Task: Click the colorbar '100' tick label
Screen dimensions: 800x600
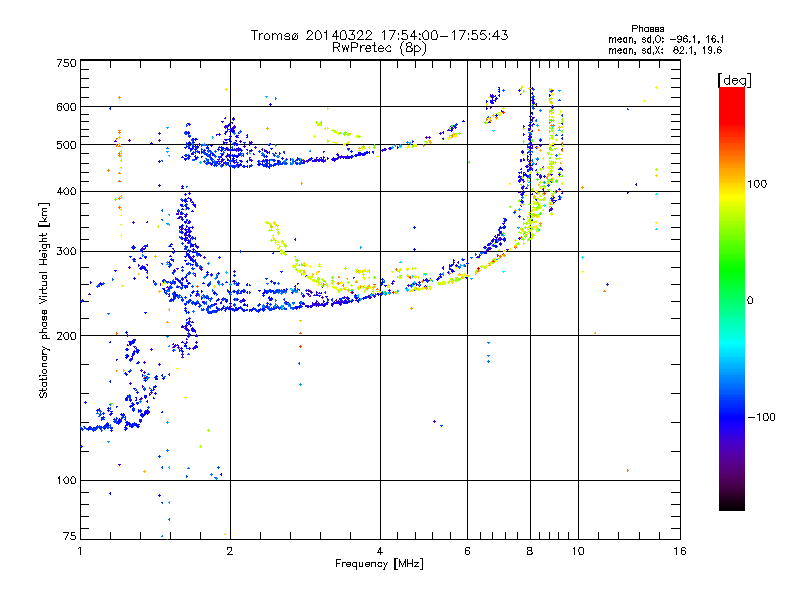Action: coord(757,184)
